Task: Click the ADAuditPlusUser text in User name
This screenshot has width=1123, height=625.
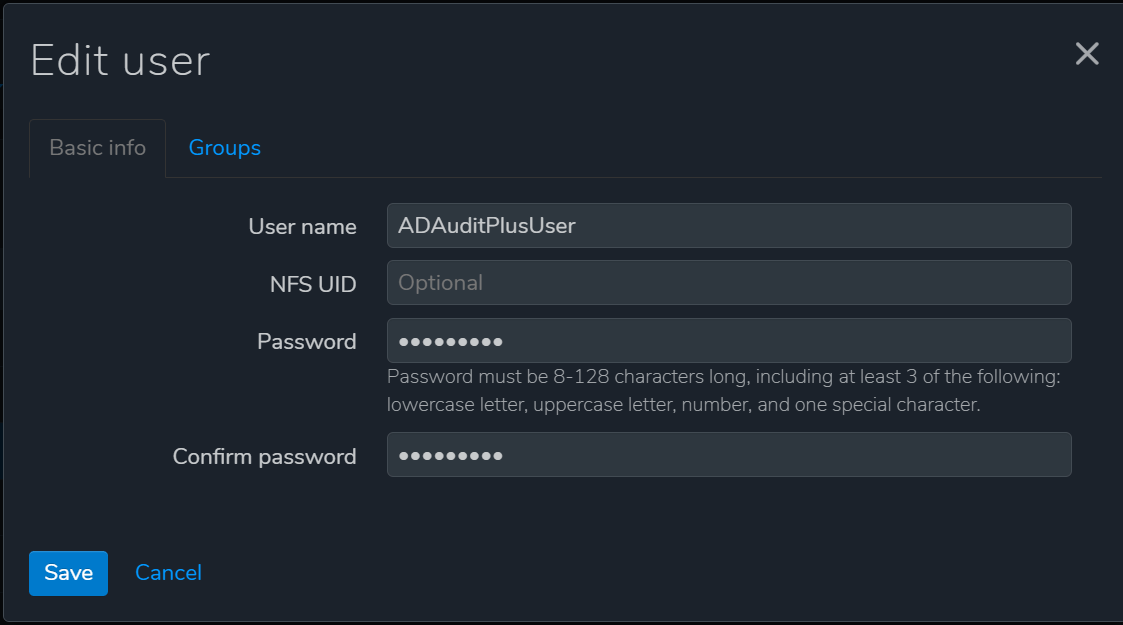Action: 487,226
